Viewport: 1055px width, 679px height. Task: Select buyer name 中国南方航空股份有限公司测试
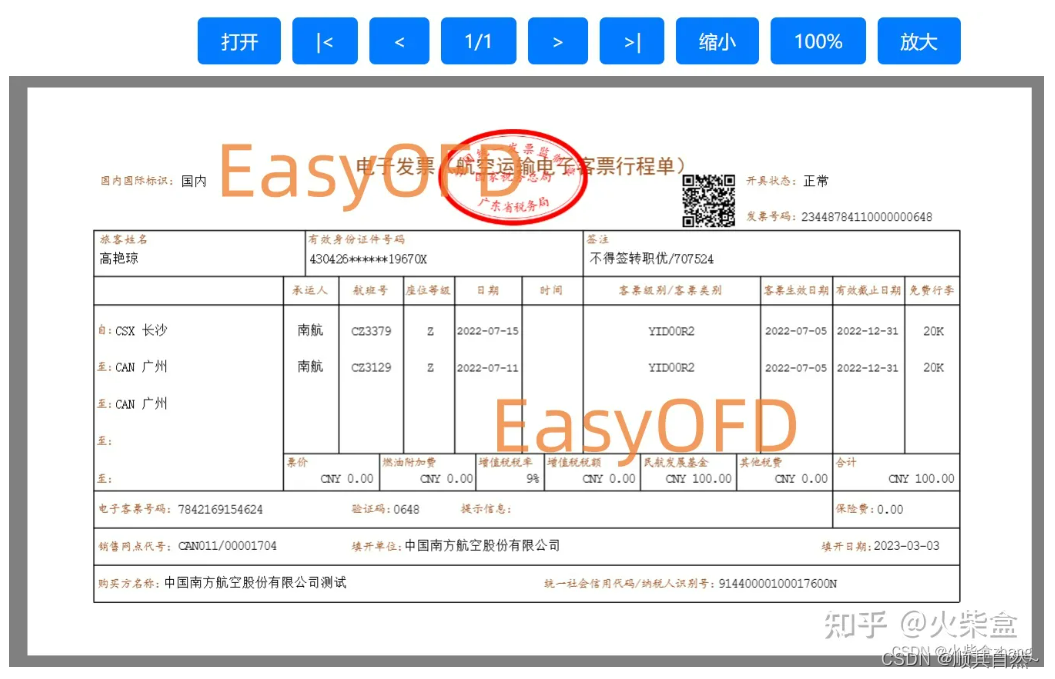click(255, 583)
